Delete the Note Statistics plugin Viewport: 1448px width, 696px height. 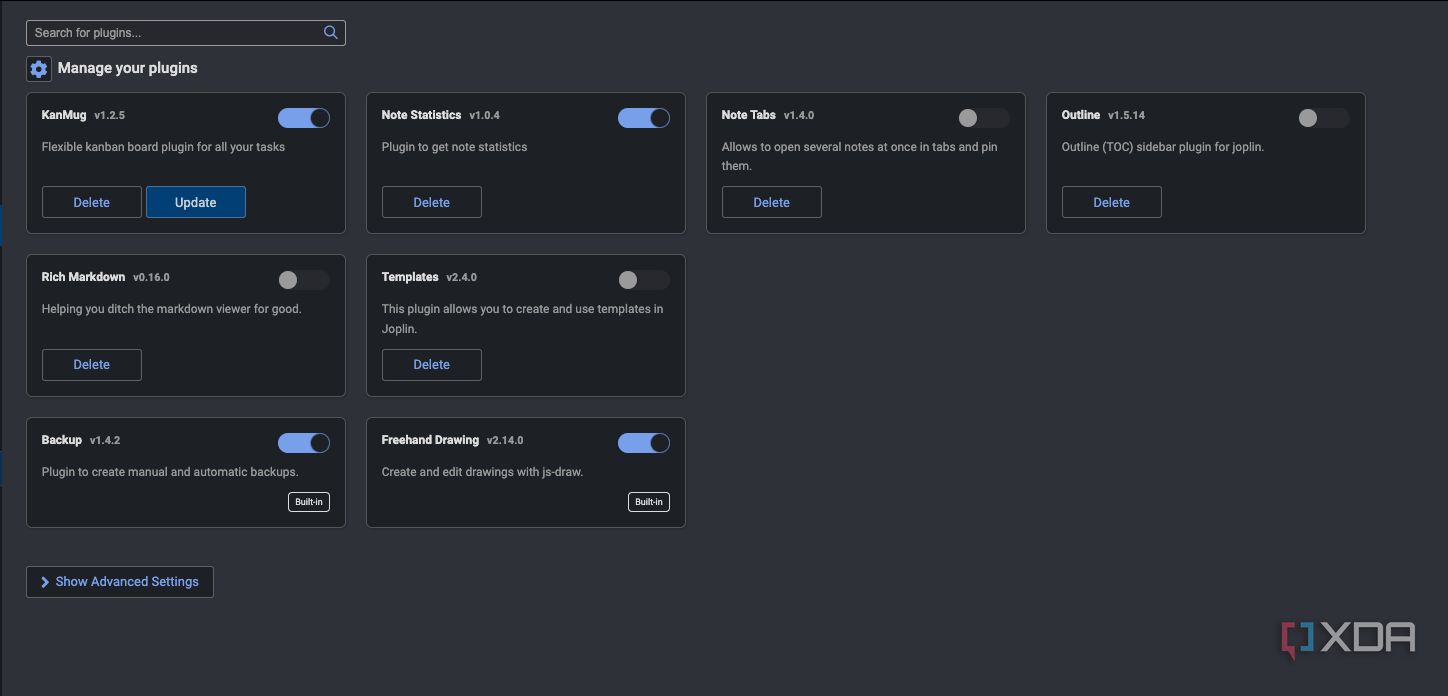[431, 201]
